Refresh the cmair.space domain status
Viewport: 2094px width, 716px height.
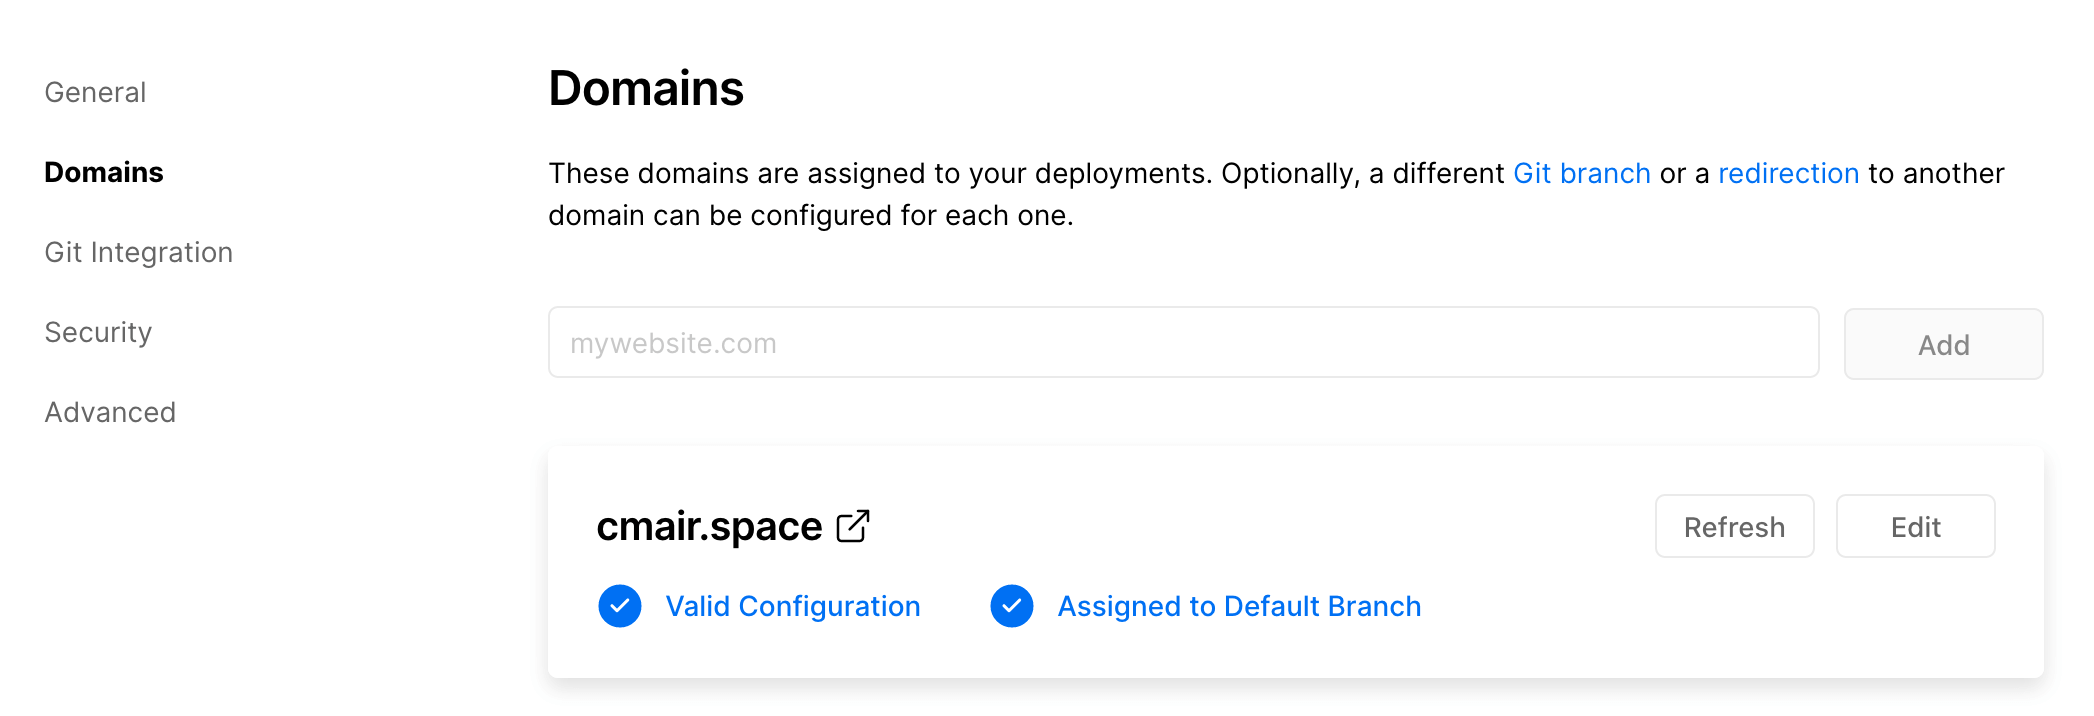click(x=1734, y=526)
